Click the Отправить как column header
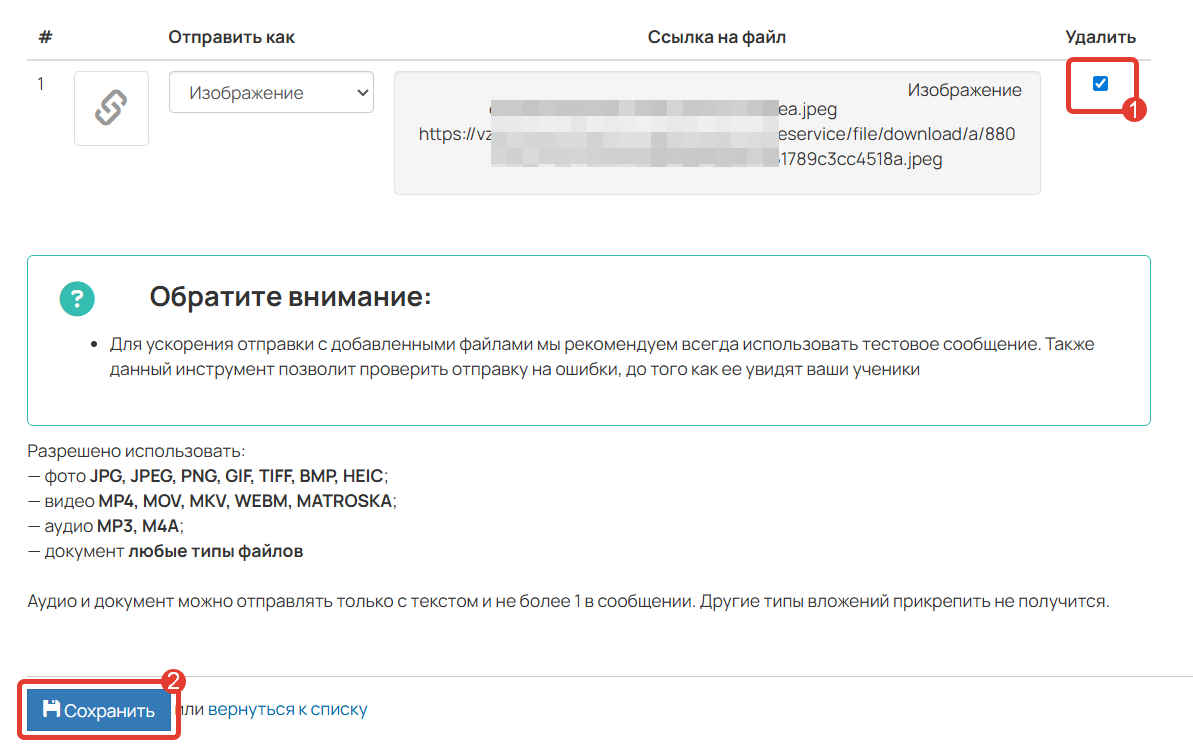The height and width of the screenshot is (744, 1193). point(231,37)
